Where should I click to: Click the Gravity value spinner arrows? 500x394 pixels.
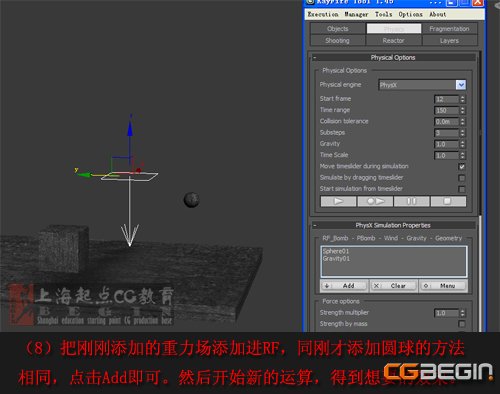click(462, 144)
